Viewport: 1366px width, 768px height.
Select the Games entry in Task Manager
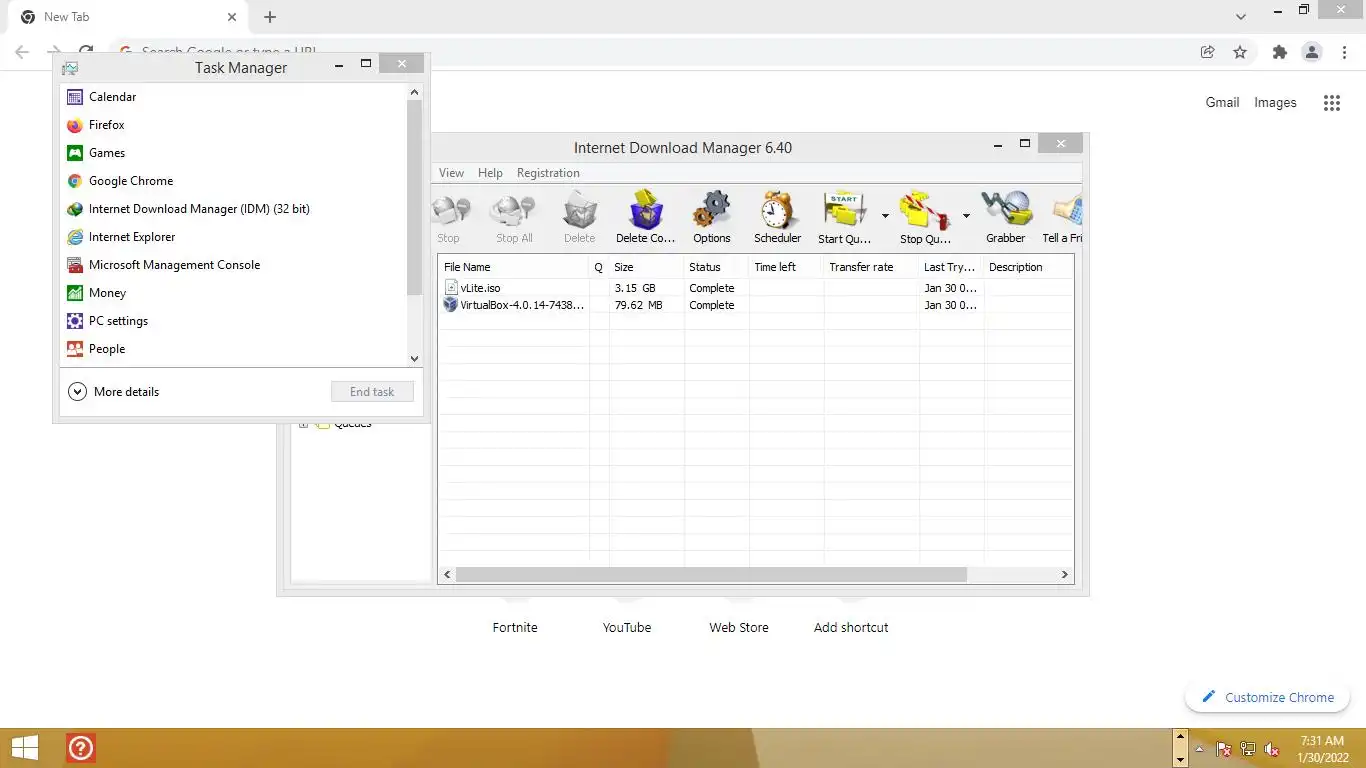234,153
